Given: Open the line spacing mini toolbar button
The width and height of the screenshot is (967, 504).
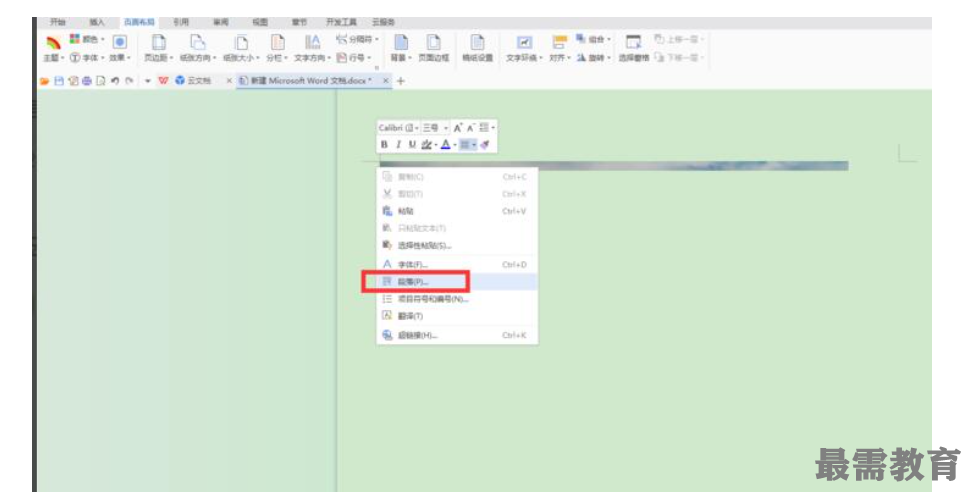Looking at the screenshot, I should (x=487, y=128).
